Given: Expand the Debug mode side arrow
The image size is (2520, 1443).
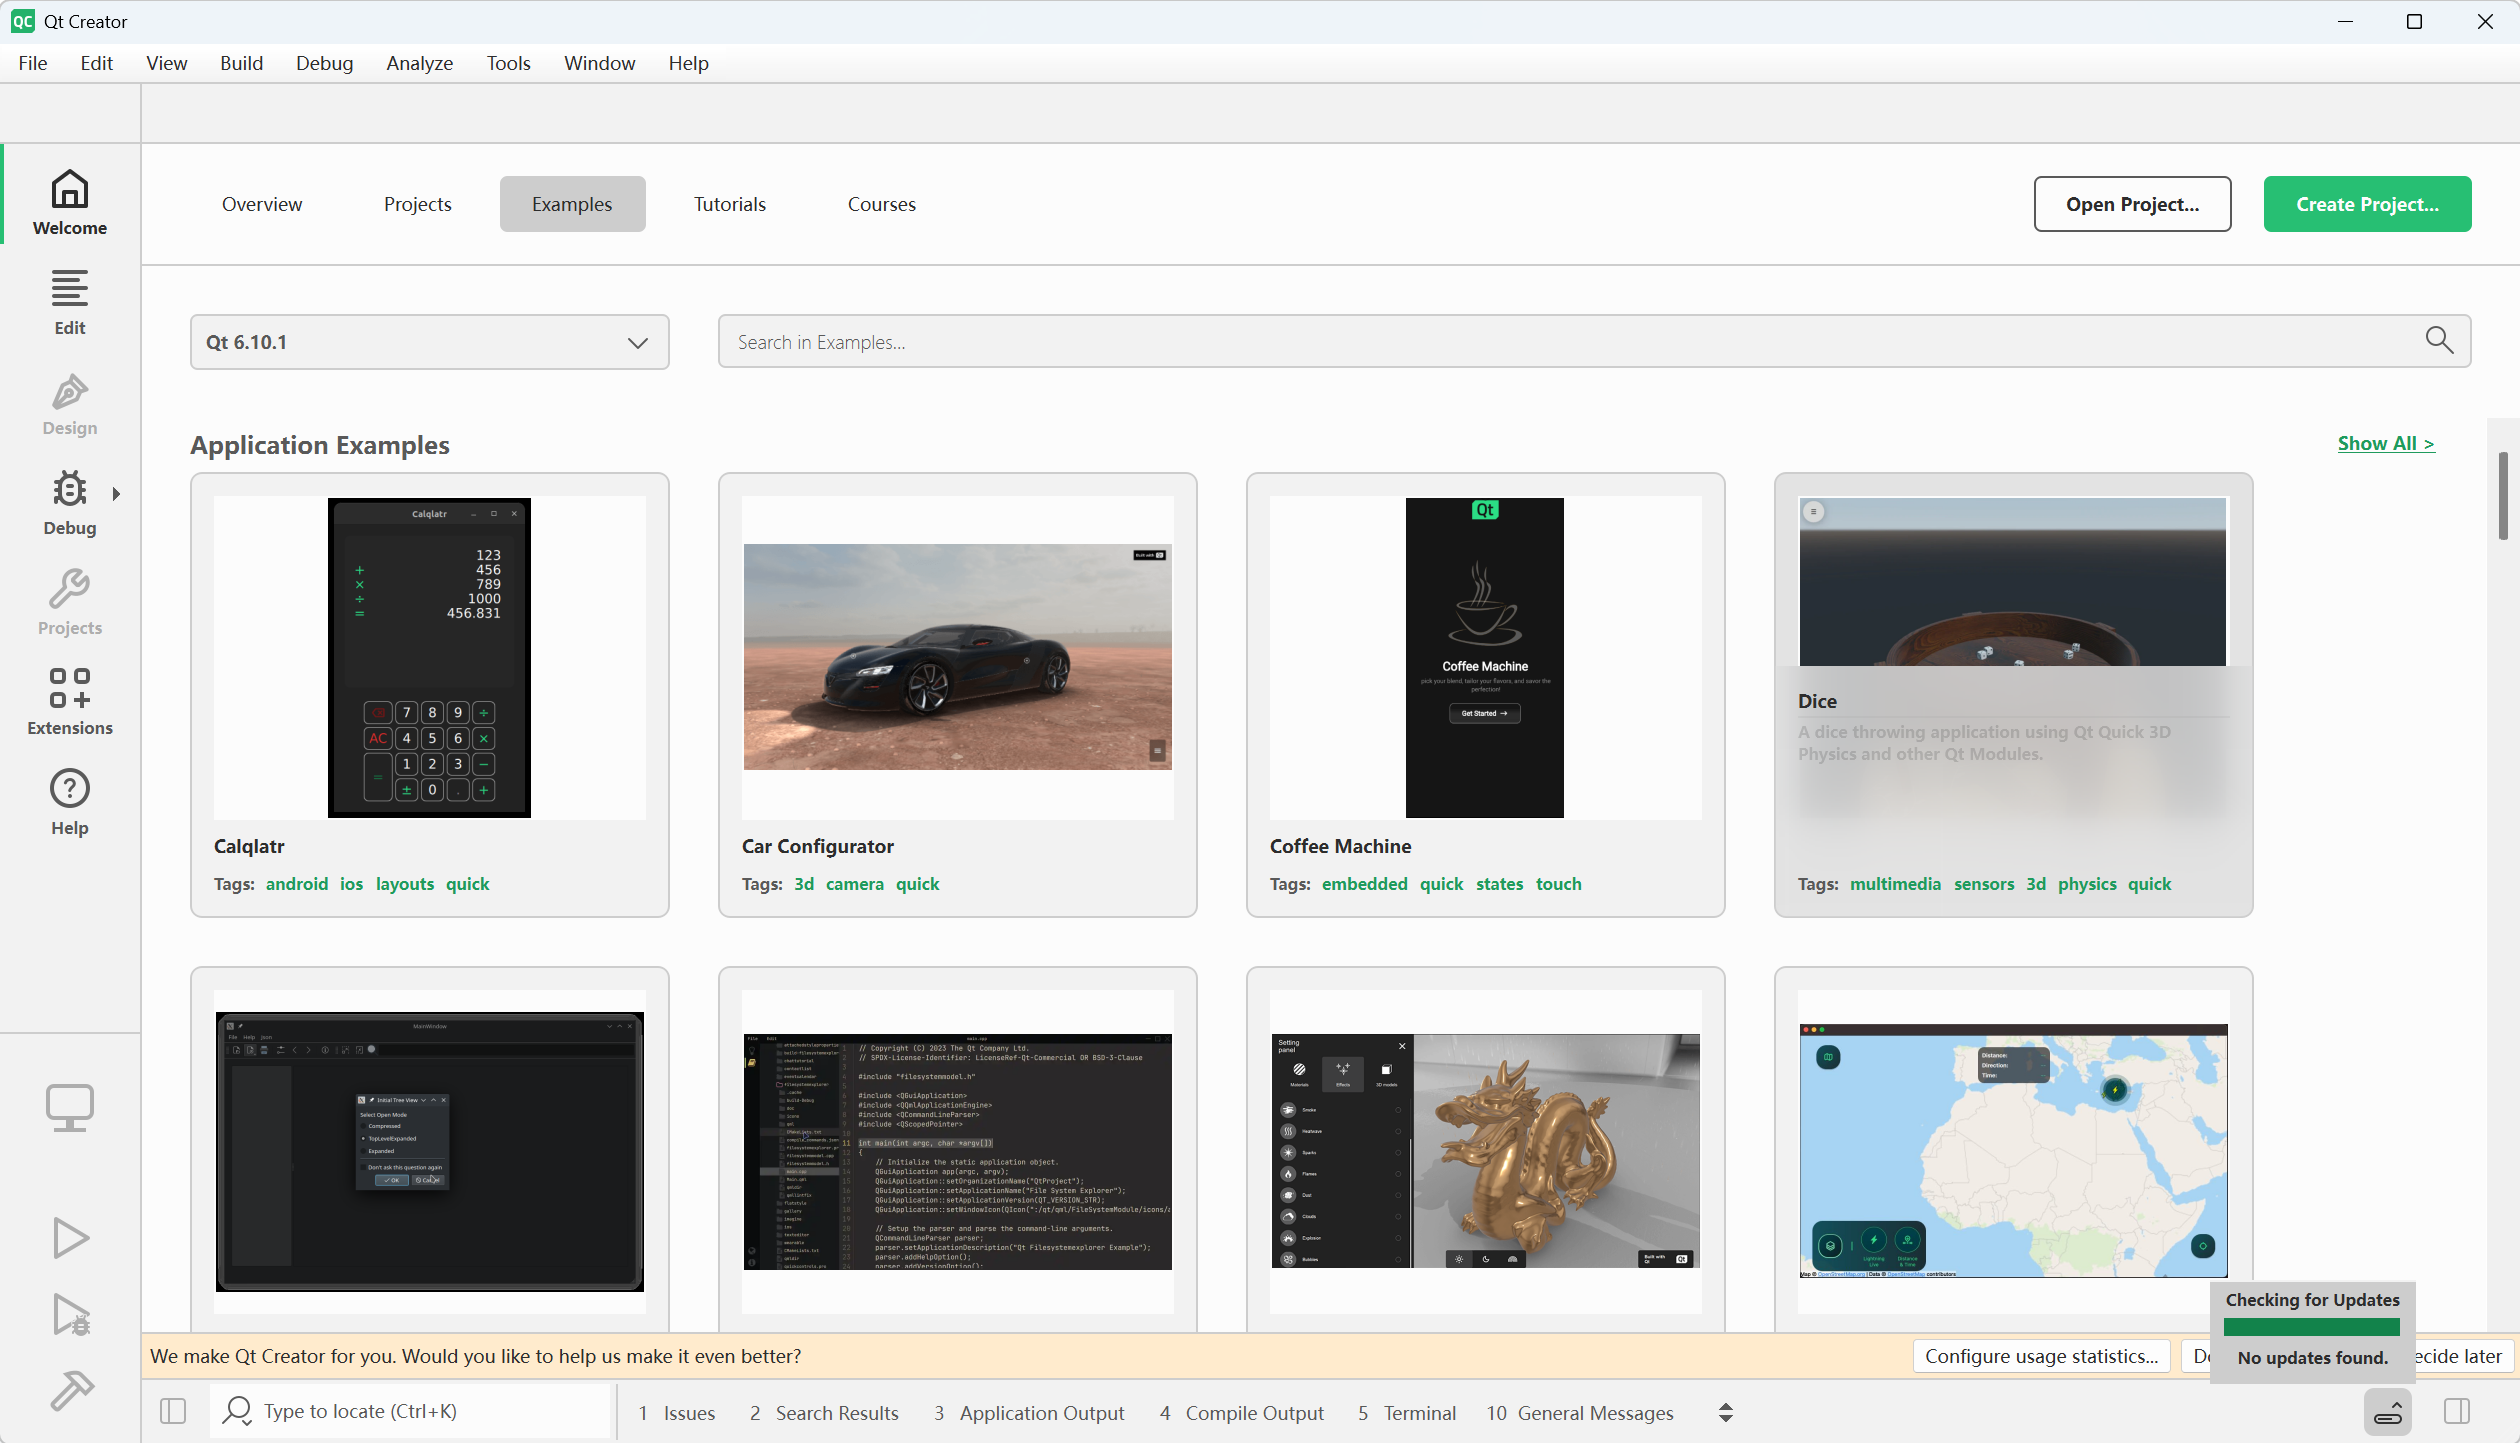Looking at the screenshot, I should 117,493.
